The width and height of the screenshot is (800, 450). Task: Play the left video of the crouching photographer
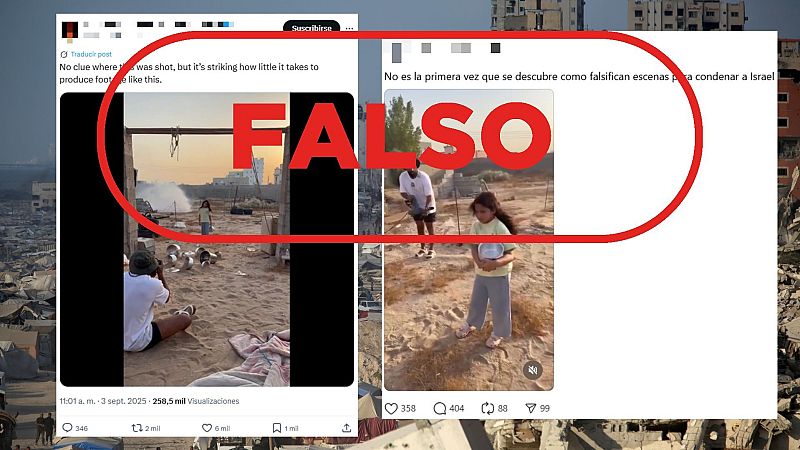pyautogui.click(x=207, y=239)
